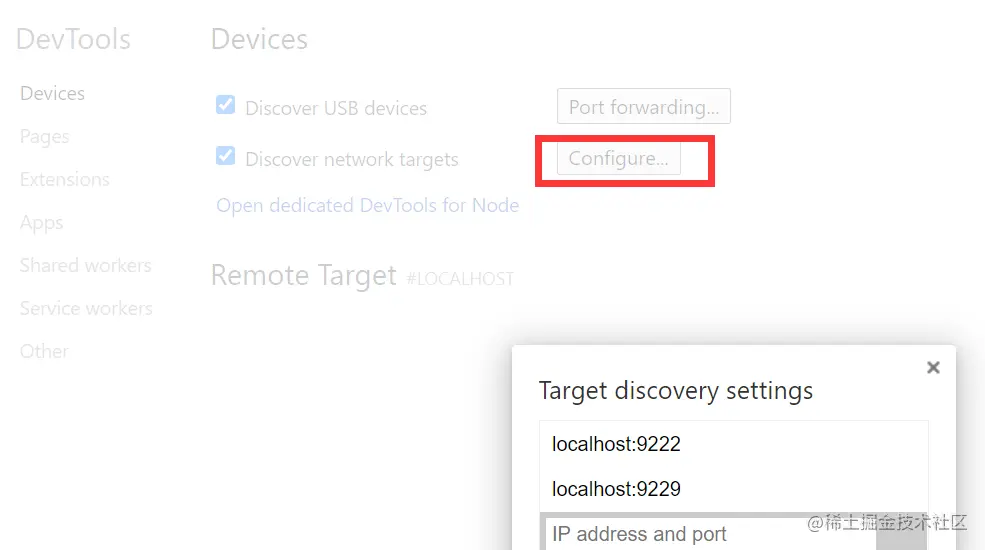This screenshot has width=985, height=550.
Task: Select the localhost:9222 target entry
Action: pyautogui.click(x=616, y=444)
